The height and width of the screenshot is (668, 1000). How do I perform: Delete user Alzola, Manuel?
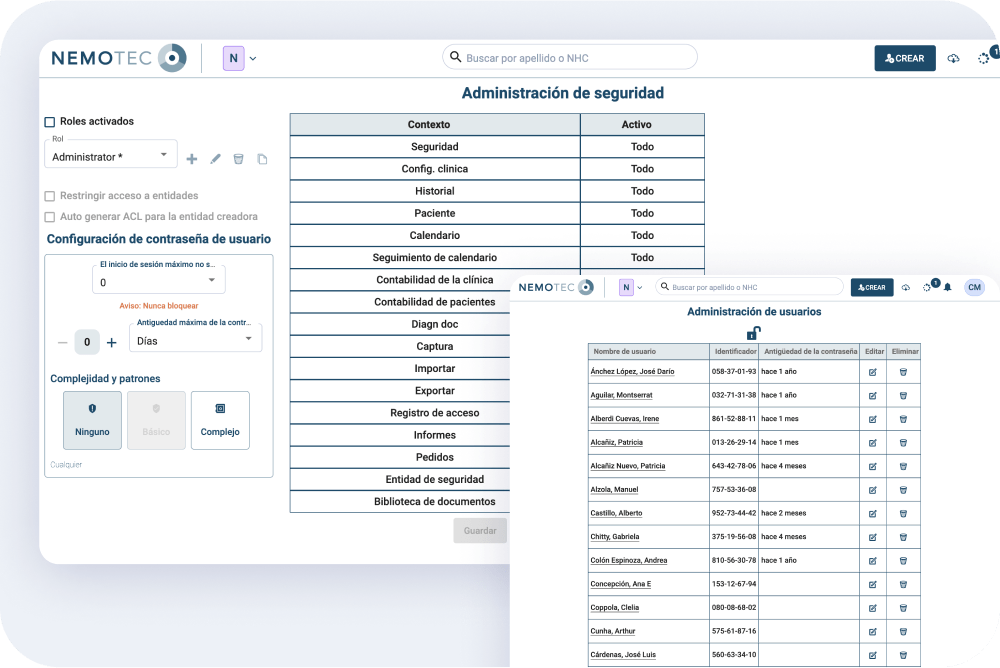903,490
